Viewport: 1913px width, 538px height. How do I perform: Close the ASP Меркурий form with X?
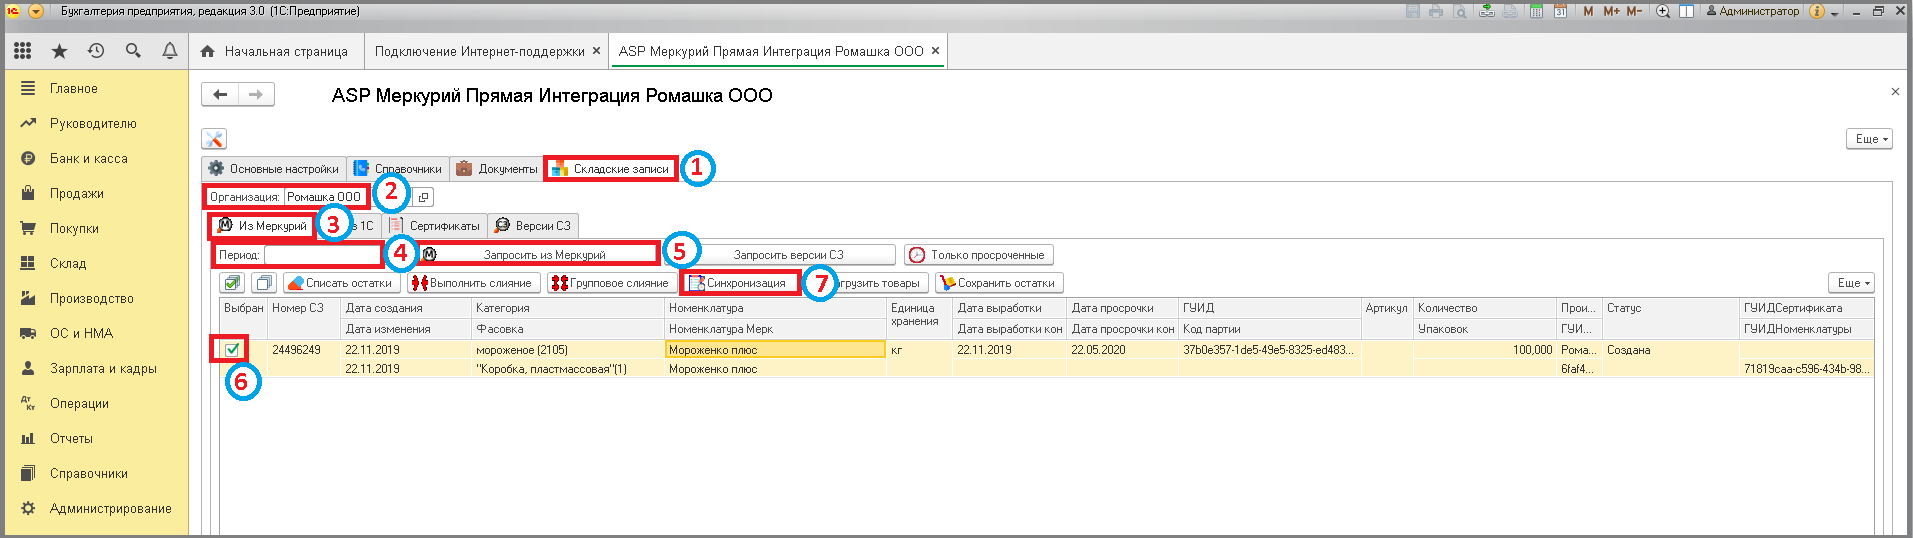point(1895,91)
